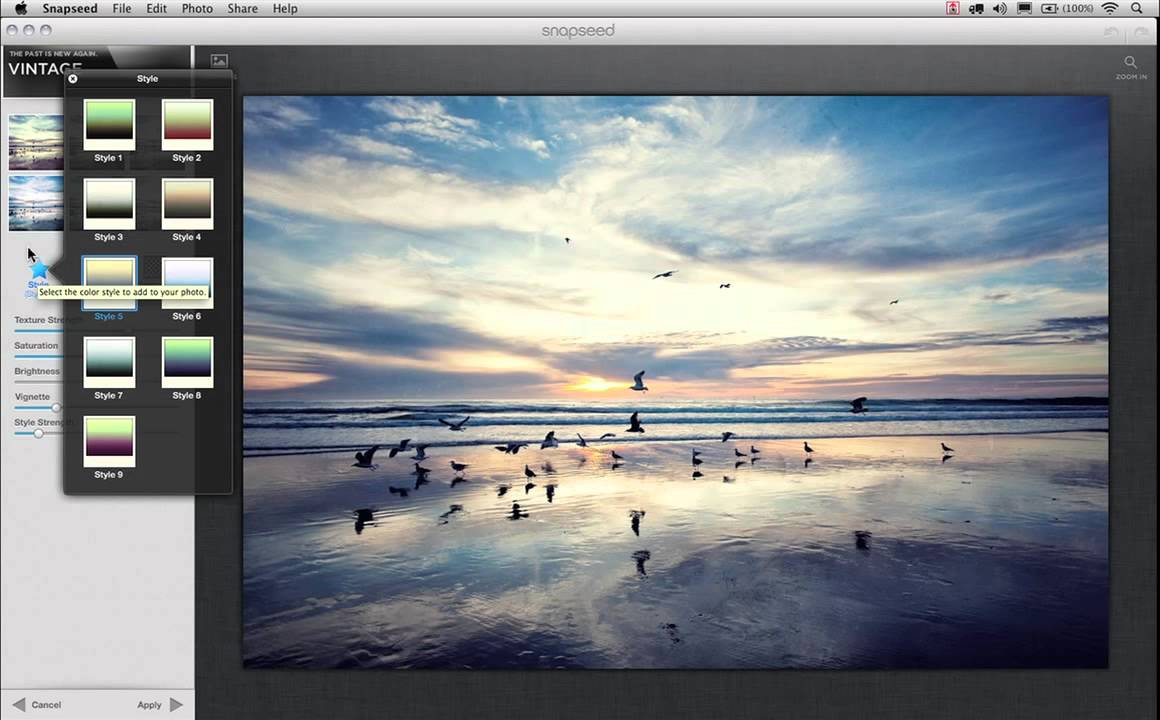Click the beach photo preview

pos(675,382)
